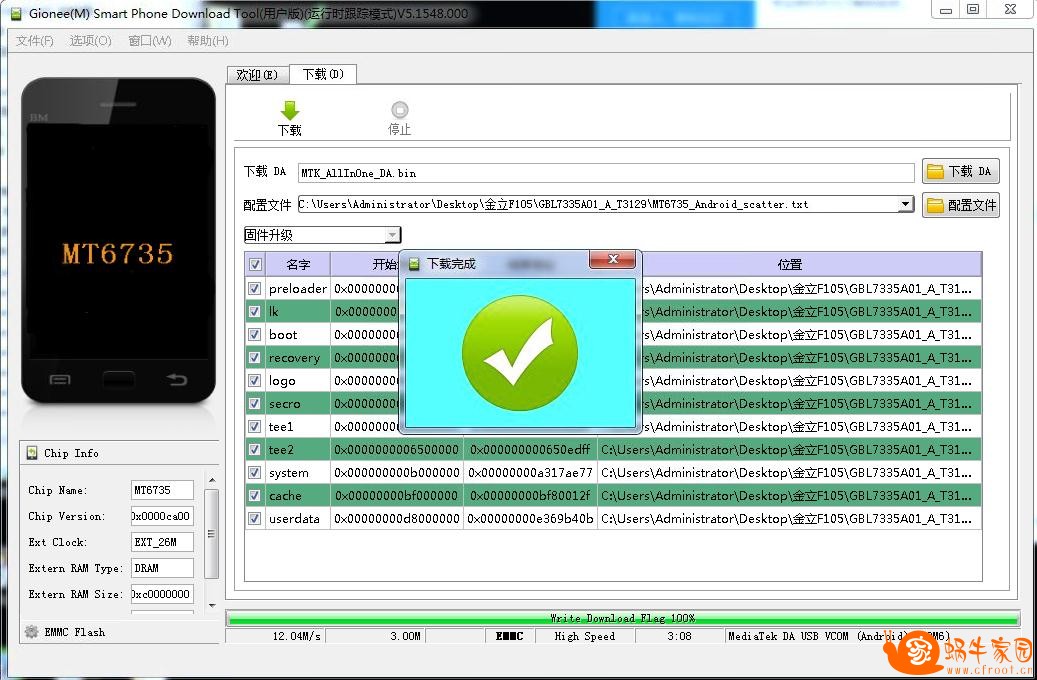The image size is (1037, 680).
Task: Click the phone's menu key icon
Action: (x=60, y=380)
